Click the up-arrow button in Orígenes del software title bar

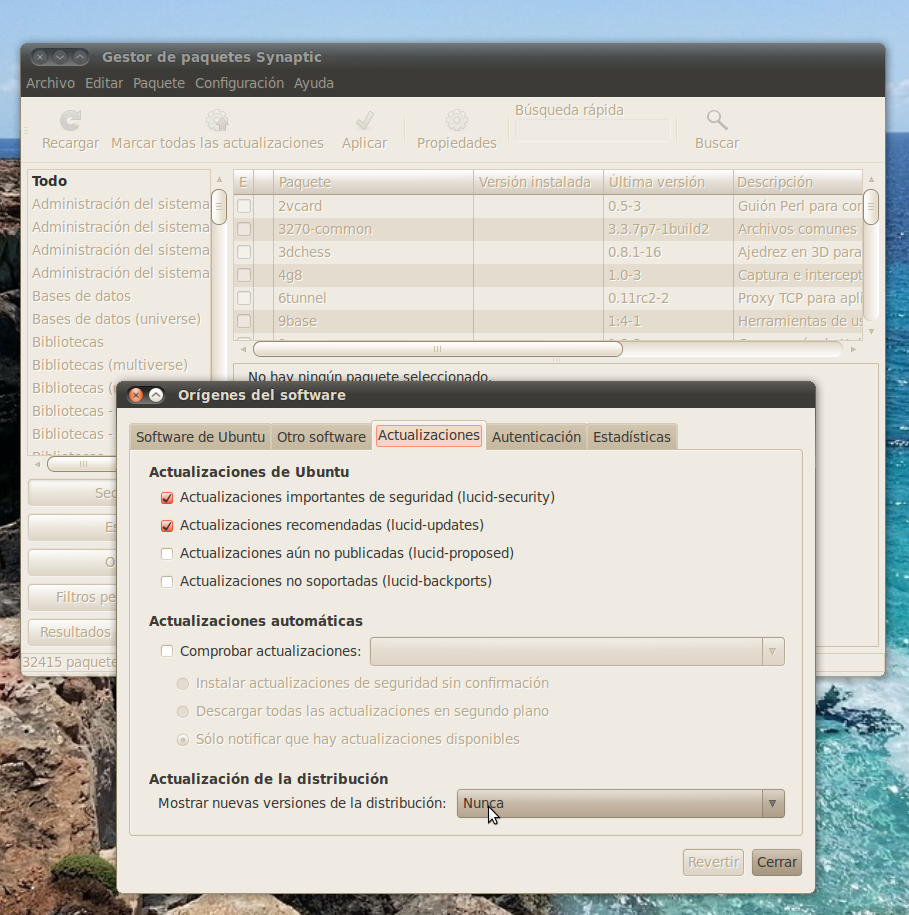point(156,395)
